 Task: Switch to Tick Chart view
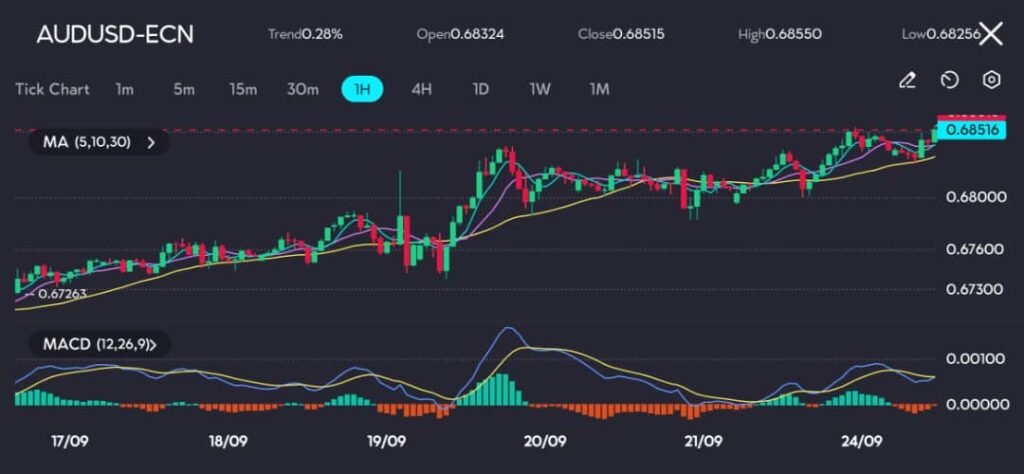click(x=52, y=89)
